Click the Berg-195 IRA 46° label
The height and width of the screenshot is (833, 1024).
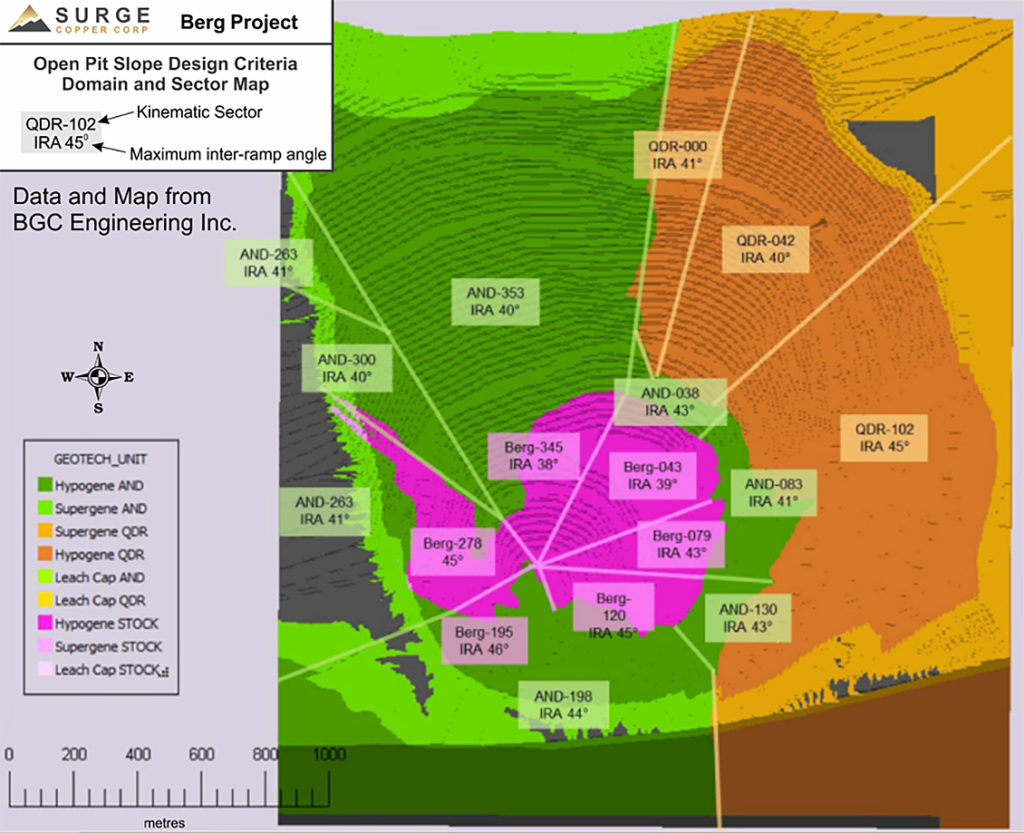484,640
